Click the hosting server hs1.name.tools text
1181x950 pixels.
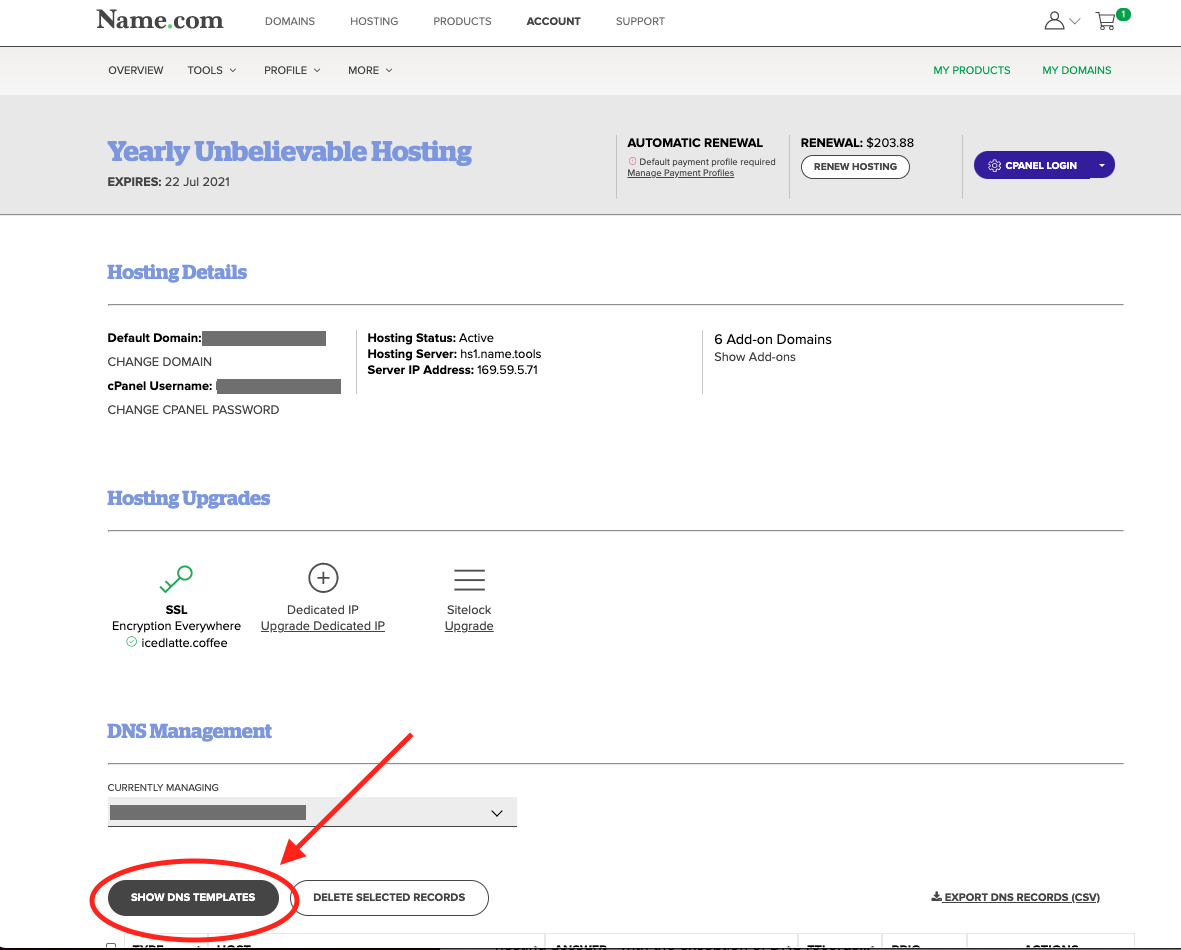(x=501, y=354)
